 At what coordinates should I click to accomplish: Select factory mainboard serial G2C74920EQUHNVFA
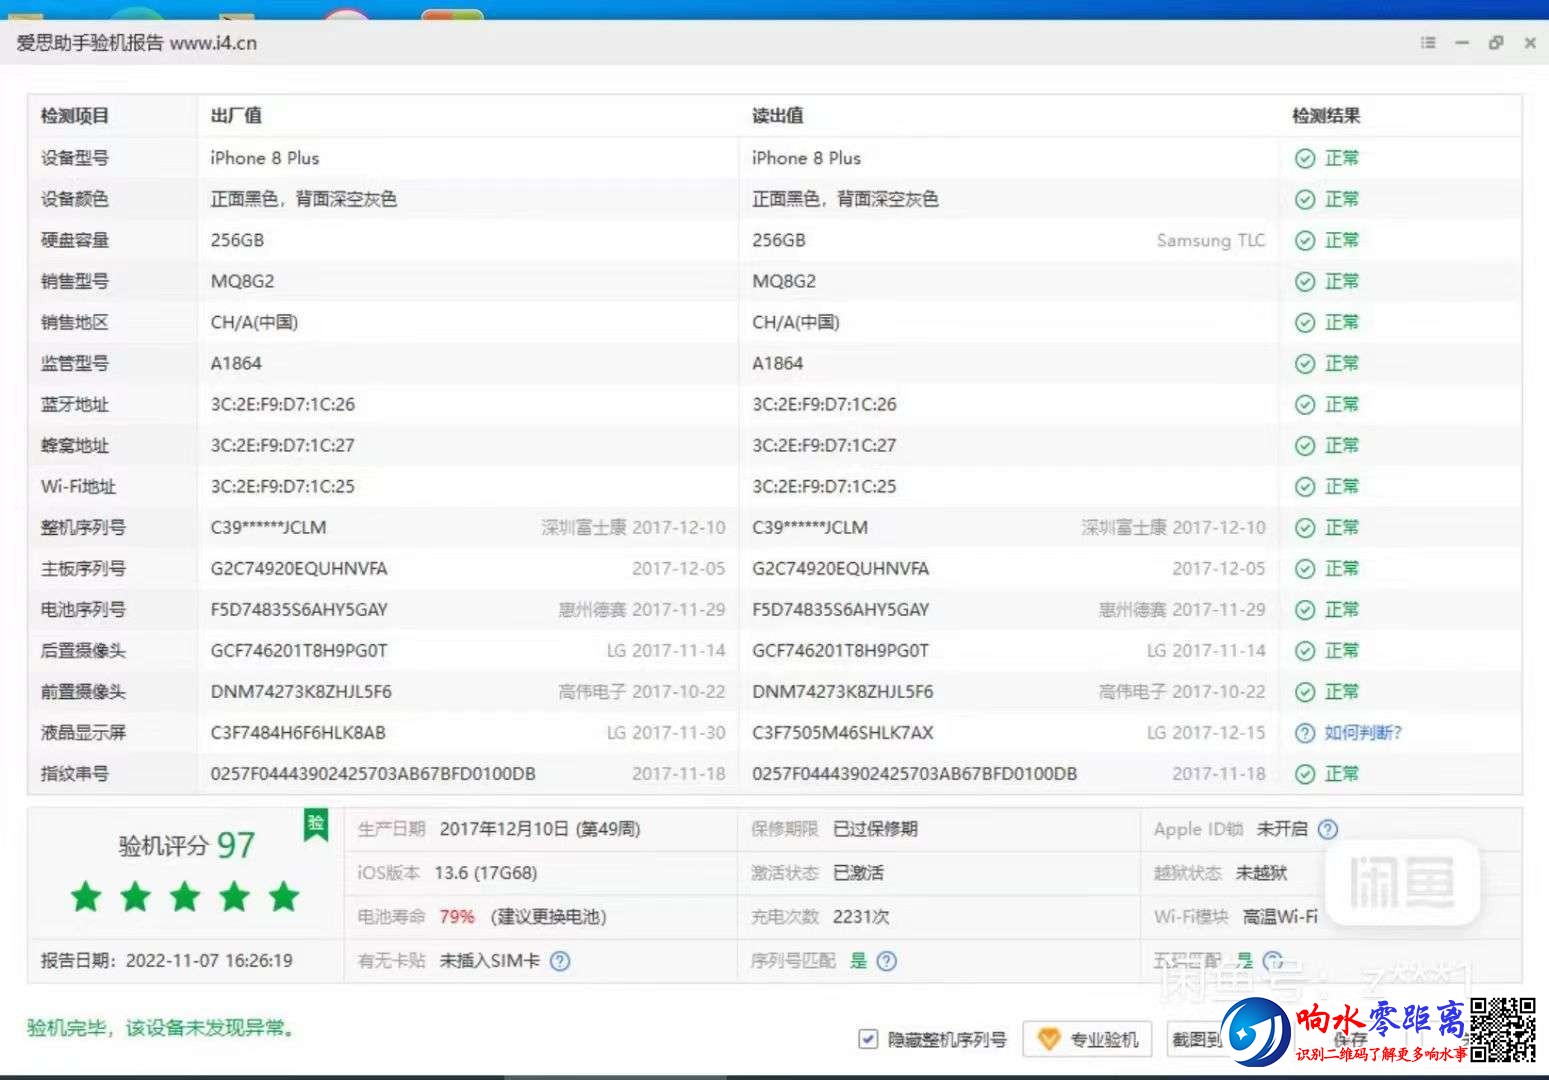pyautogui.click(x=299, y=568)
